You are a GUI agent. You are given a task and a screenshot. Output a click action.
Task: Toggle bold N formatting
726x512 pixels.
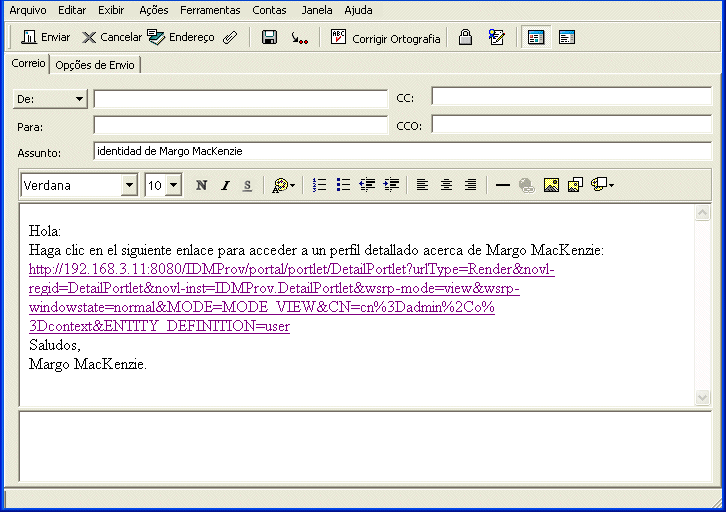pos(201,186)
